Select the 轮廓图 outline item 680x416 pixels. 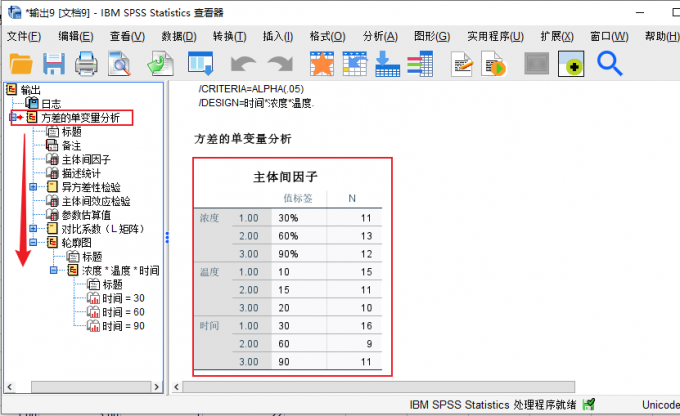click(76, 242)
